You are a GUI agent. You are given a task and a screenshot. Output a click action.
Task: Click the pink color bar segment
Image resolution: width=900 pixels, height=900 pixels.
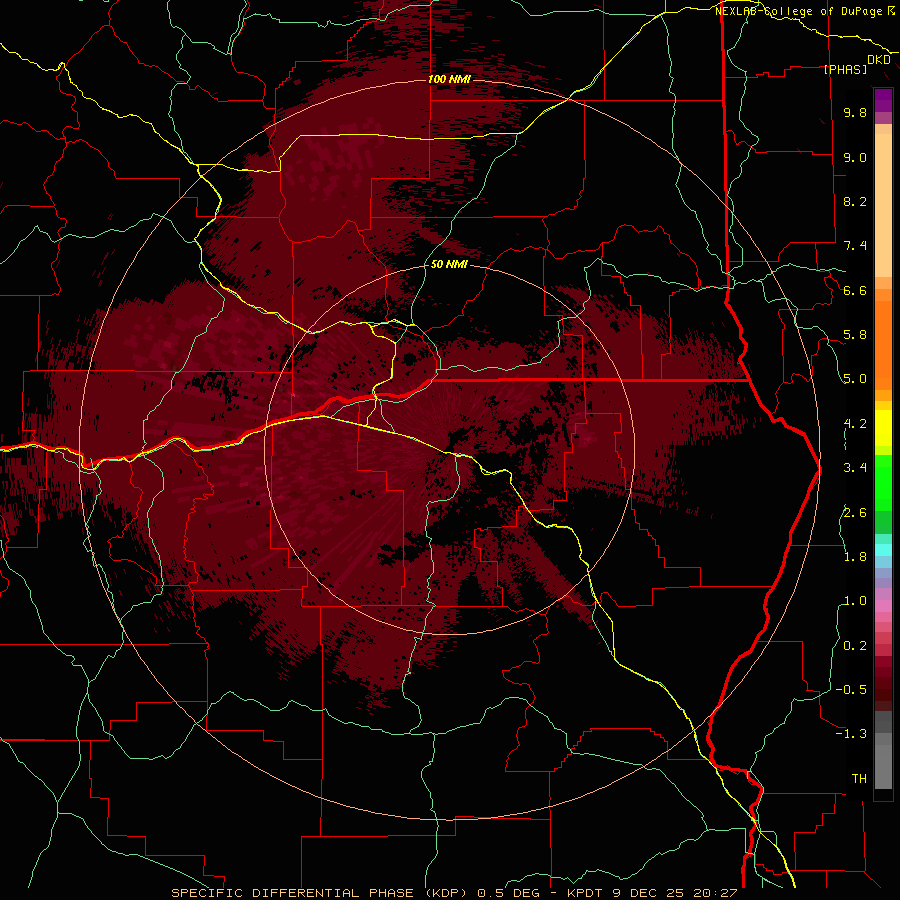(883, 606)
